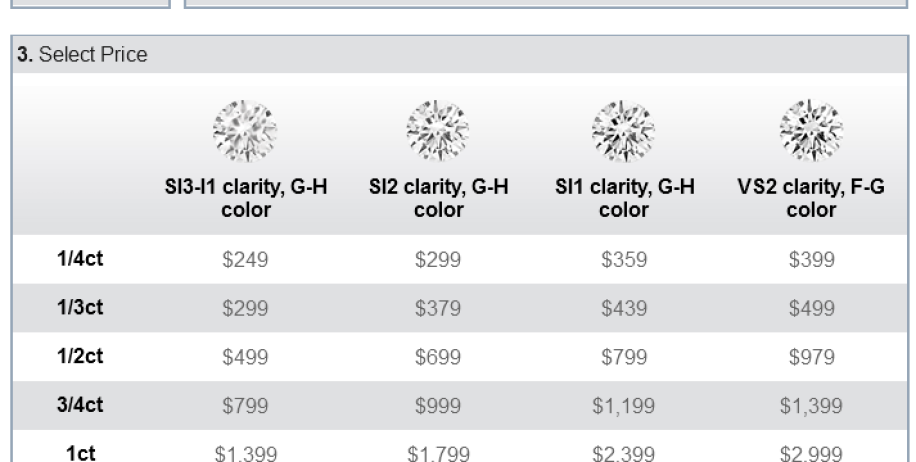Viewport: 916px width, 462px height.
Task: Pick the $439 price option
Action: click(x=624, y=308)
